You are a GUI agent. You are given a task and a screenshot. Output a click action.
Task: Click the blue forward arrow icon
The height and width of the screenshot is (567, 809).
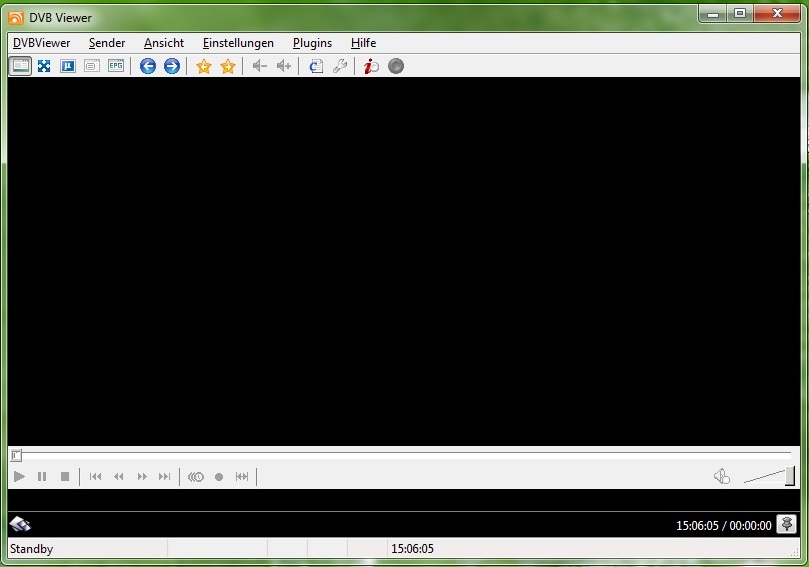(172, 66)
